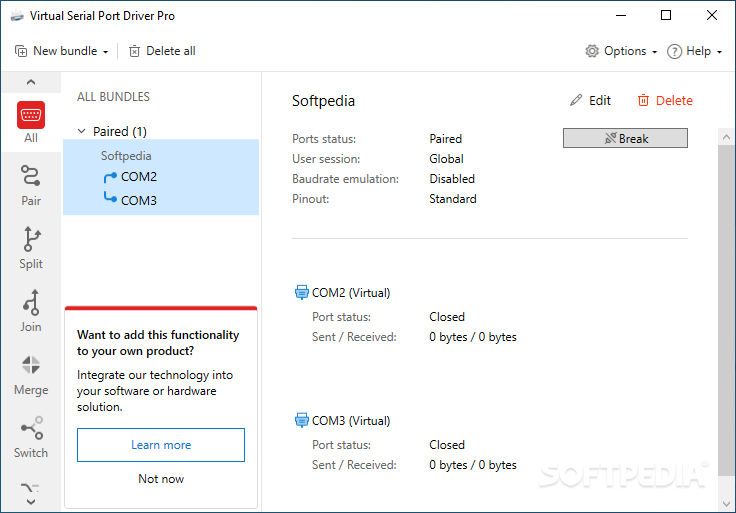Open the Merge mode in the sidebar
The width and height of the screenshot is (736, 513).
click(x=31, y=375)
